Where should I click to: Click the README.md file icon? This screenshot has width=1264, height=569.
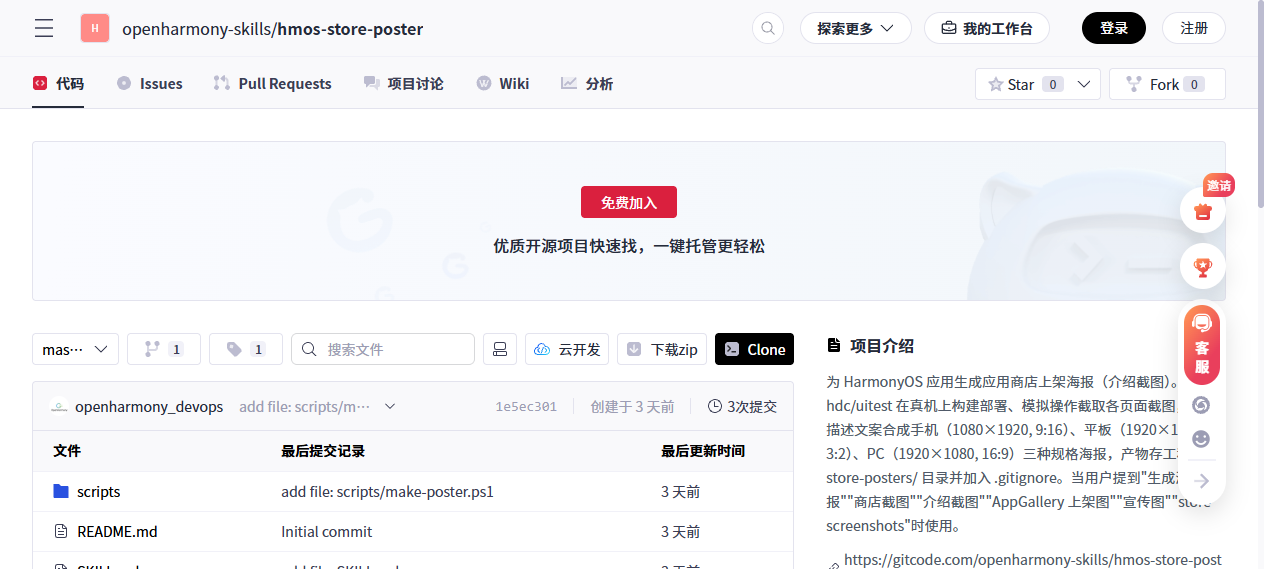pos(61,531)
